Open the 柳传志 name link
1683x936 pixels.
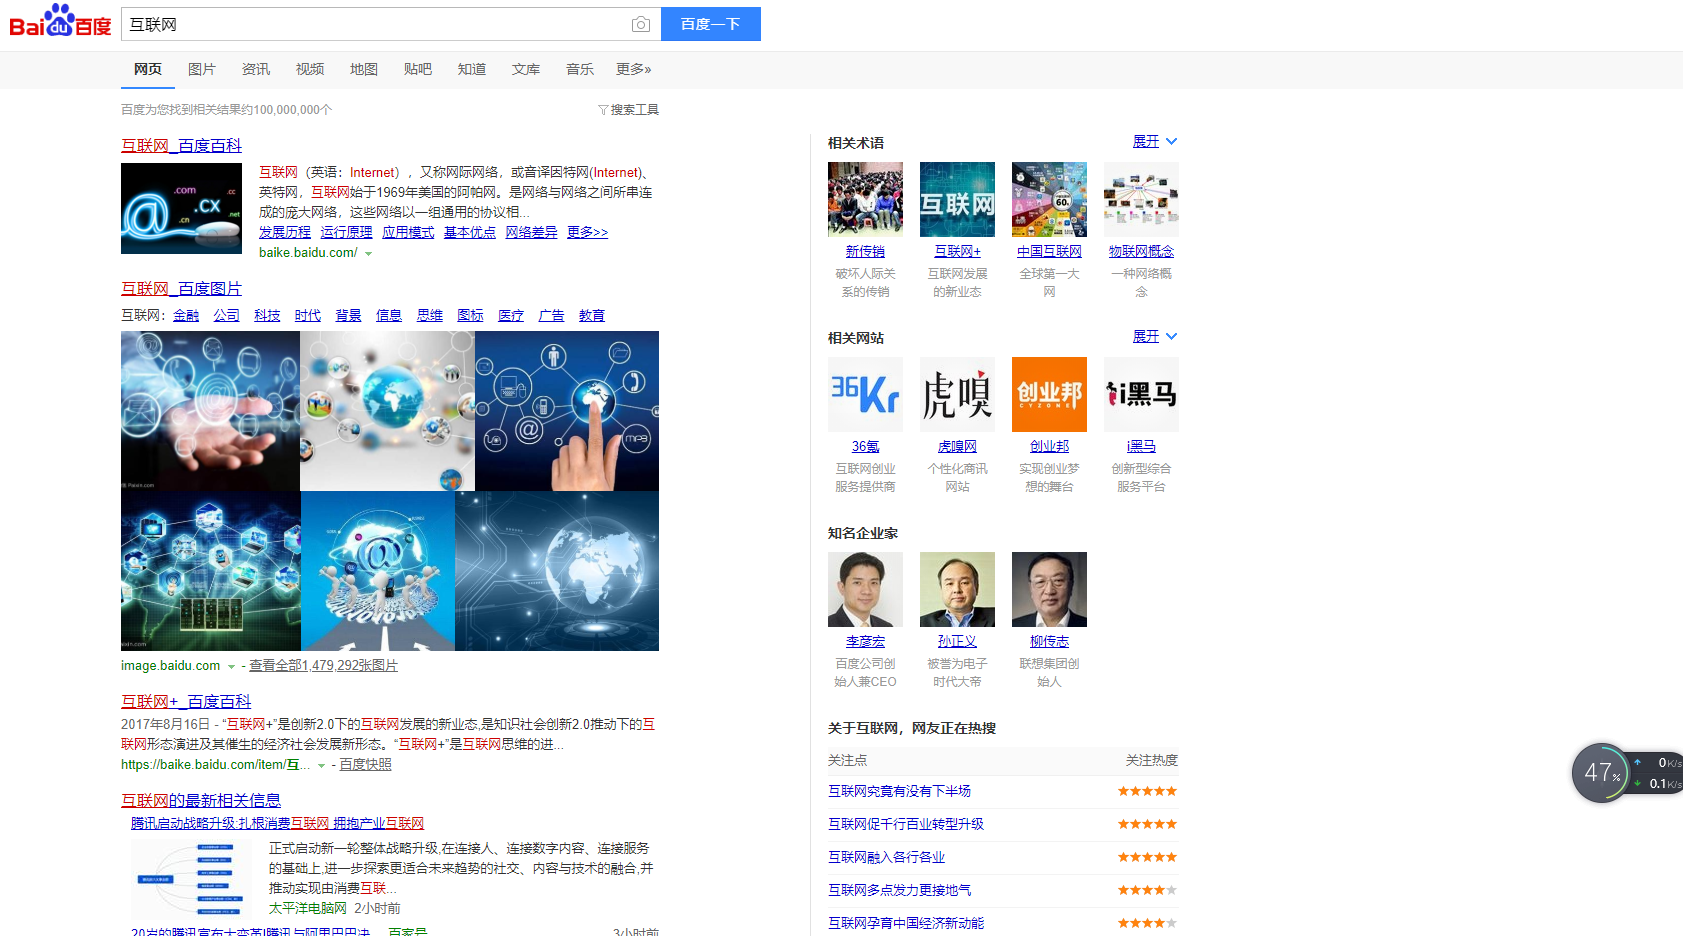[x=1049, y=642]
